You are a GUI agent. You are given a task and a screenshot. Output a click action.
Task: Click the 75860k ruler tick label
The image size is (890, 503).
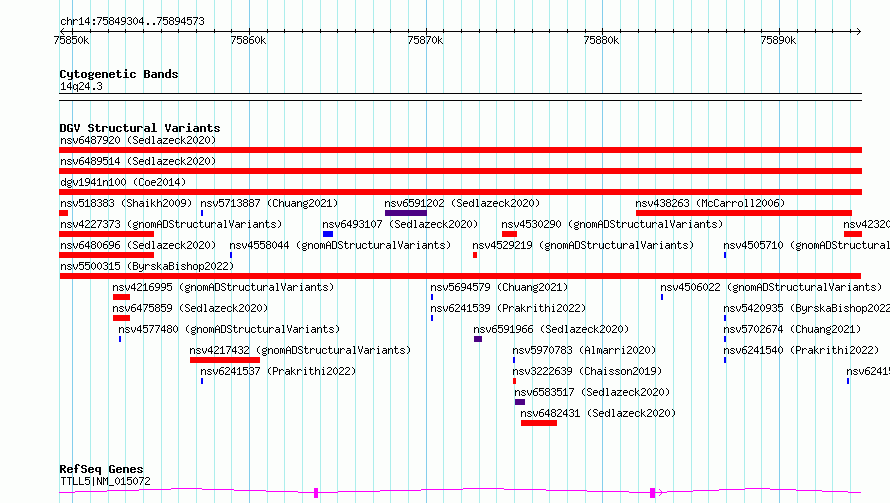(248, 40)
